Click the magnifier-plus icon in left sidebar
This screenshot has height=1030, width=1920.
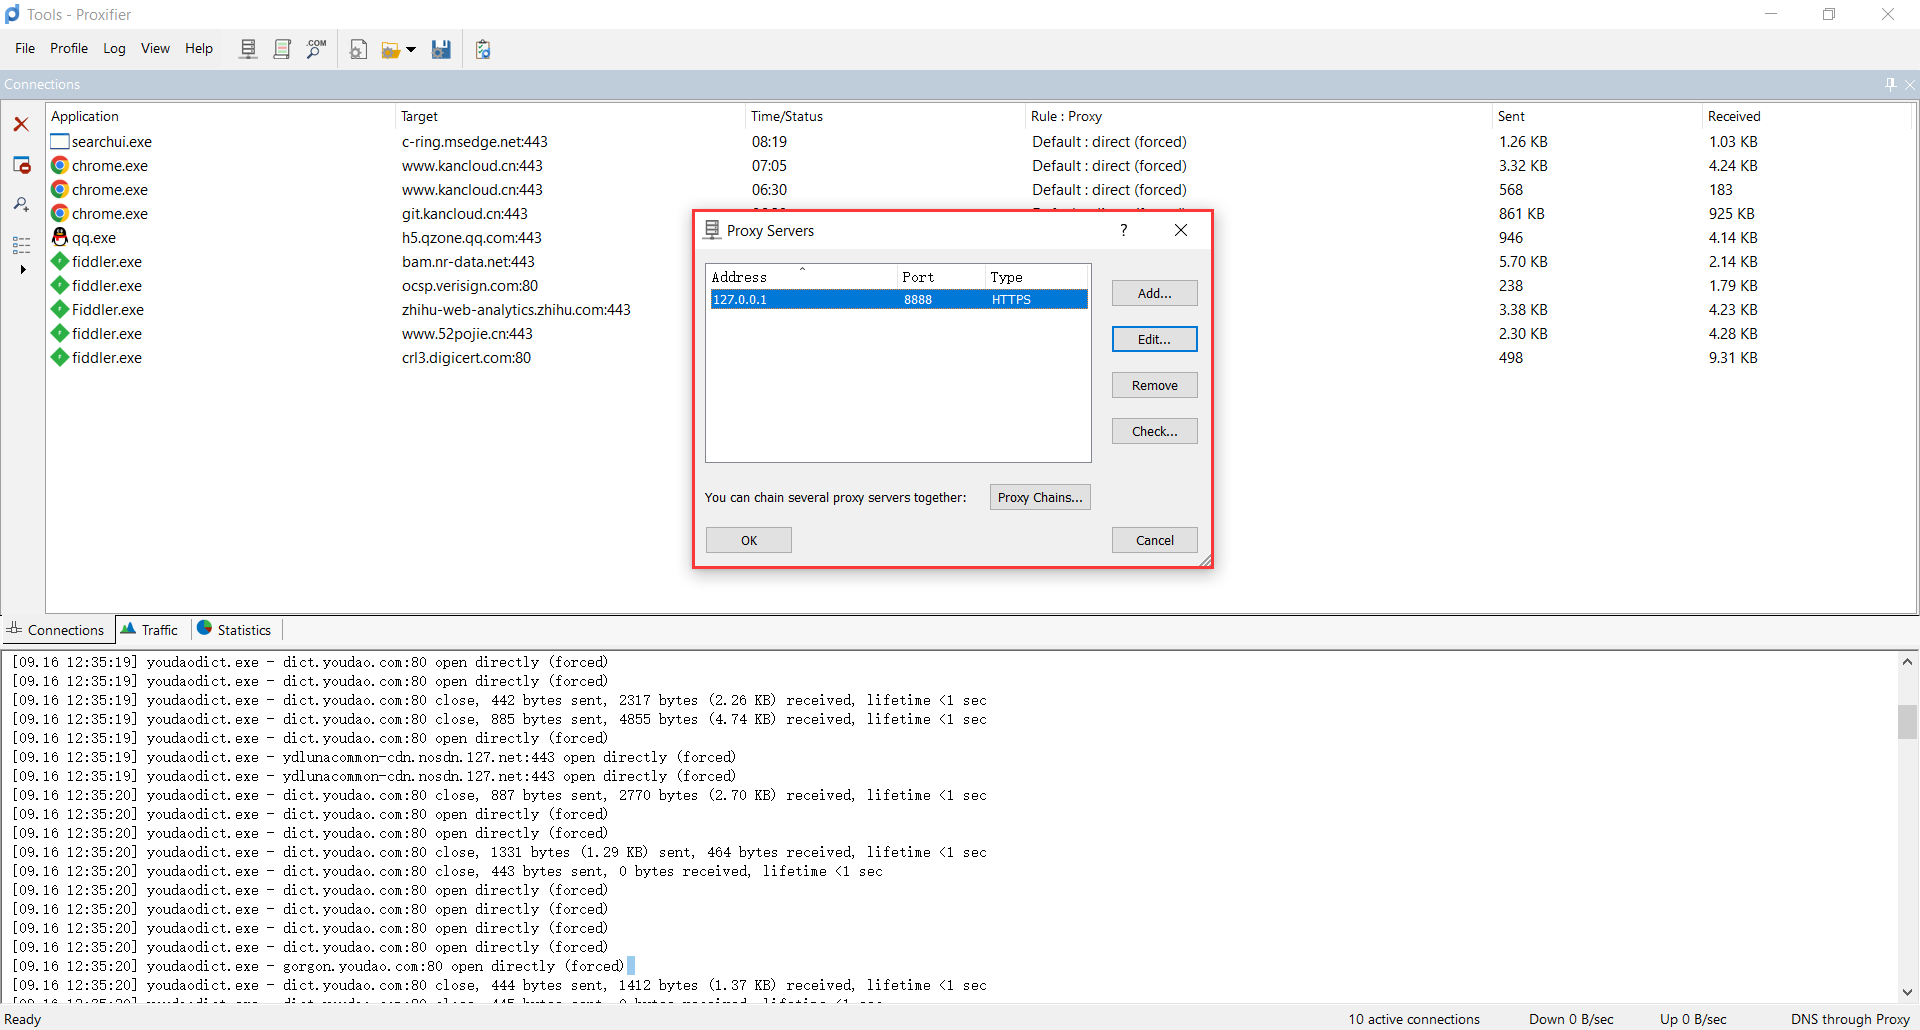tap(21, 204)
